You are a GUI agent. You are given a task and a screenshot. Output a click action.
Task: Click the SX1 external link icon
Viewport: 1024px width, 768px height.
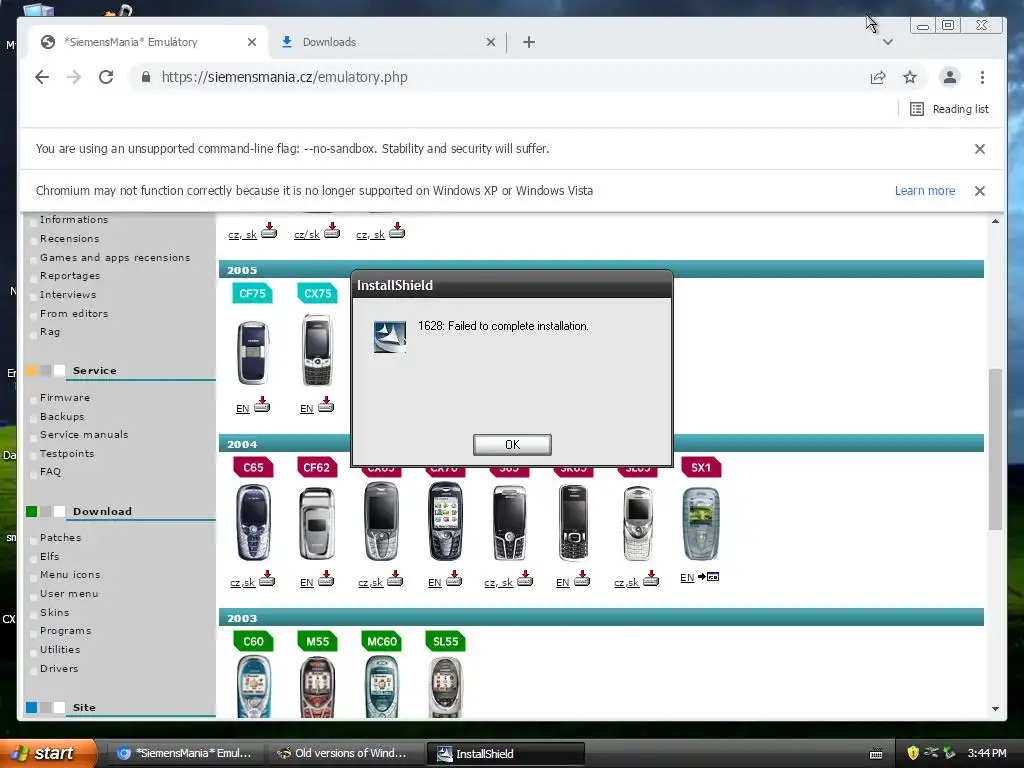[709, 577]
